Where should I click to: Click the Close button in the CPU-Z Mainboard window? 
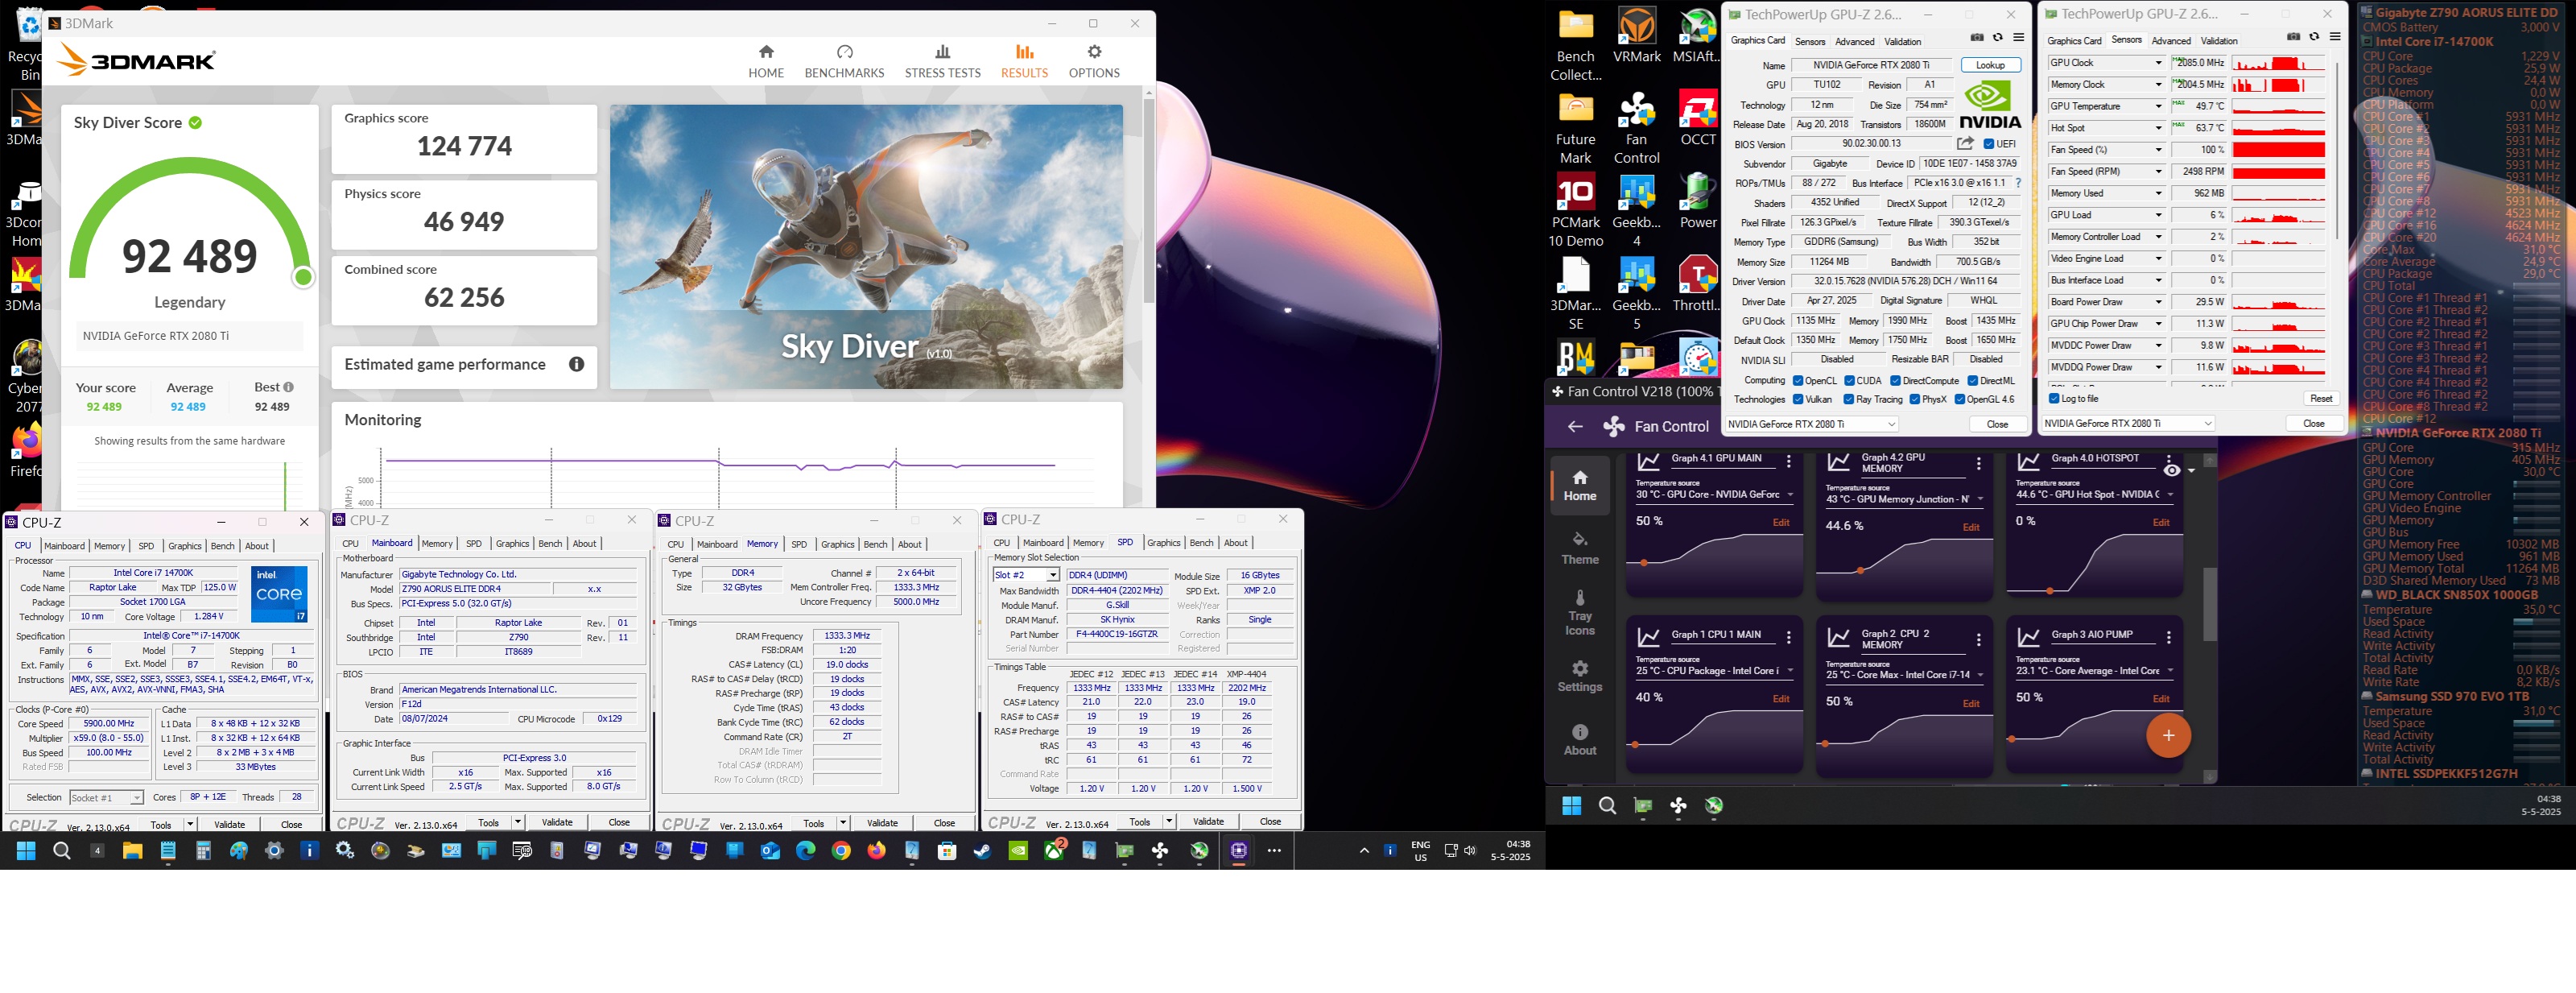[619, 823]
